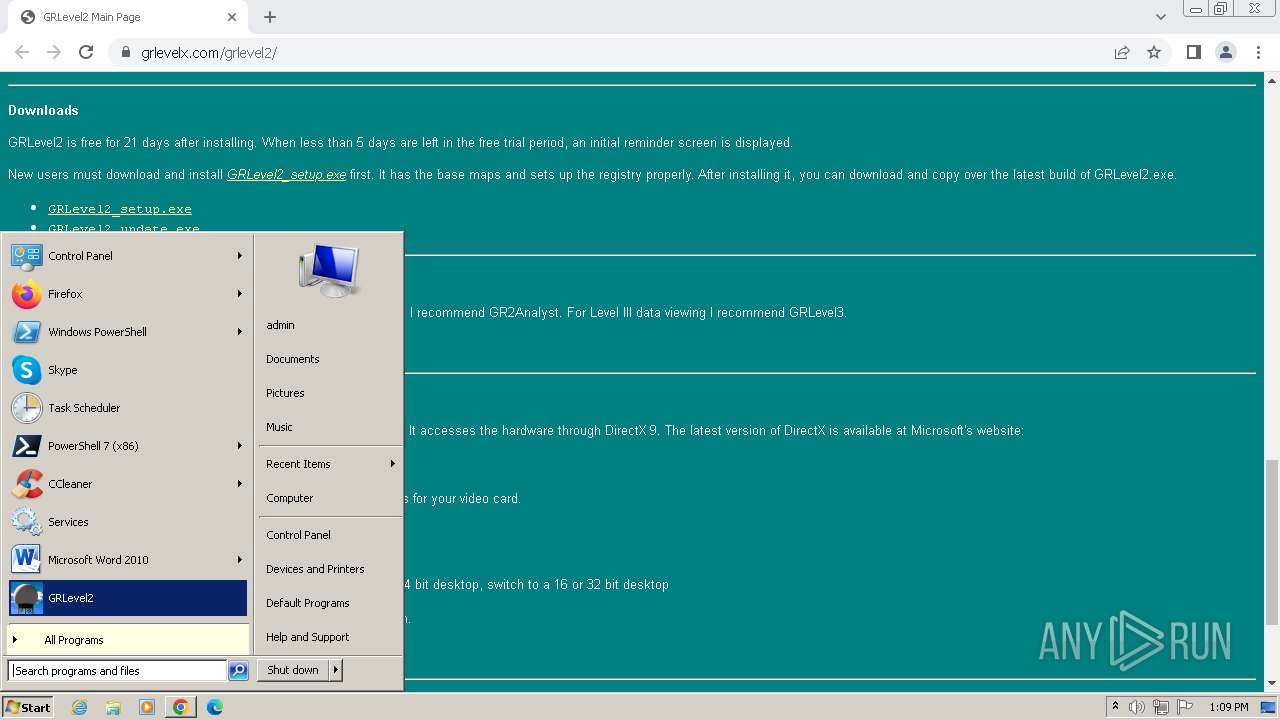Open the Windows PowerShell icon
The width and height of the screenshot is (1280, 720).
point(26,332)
